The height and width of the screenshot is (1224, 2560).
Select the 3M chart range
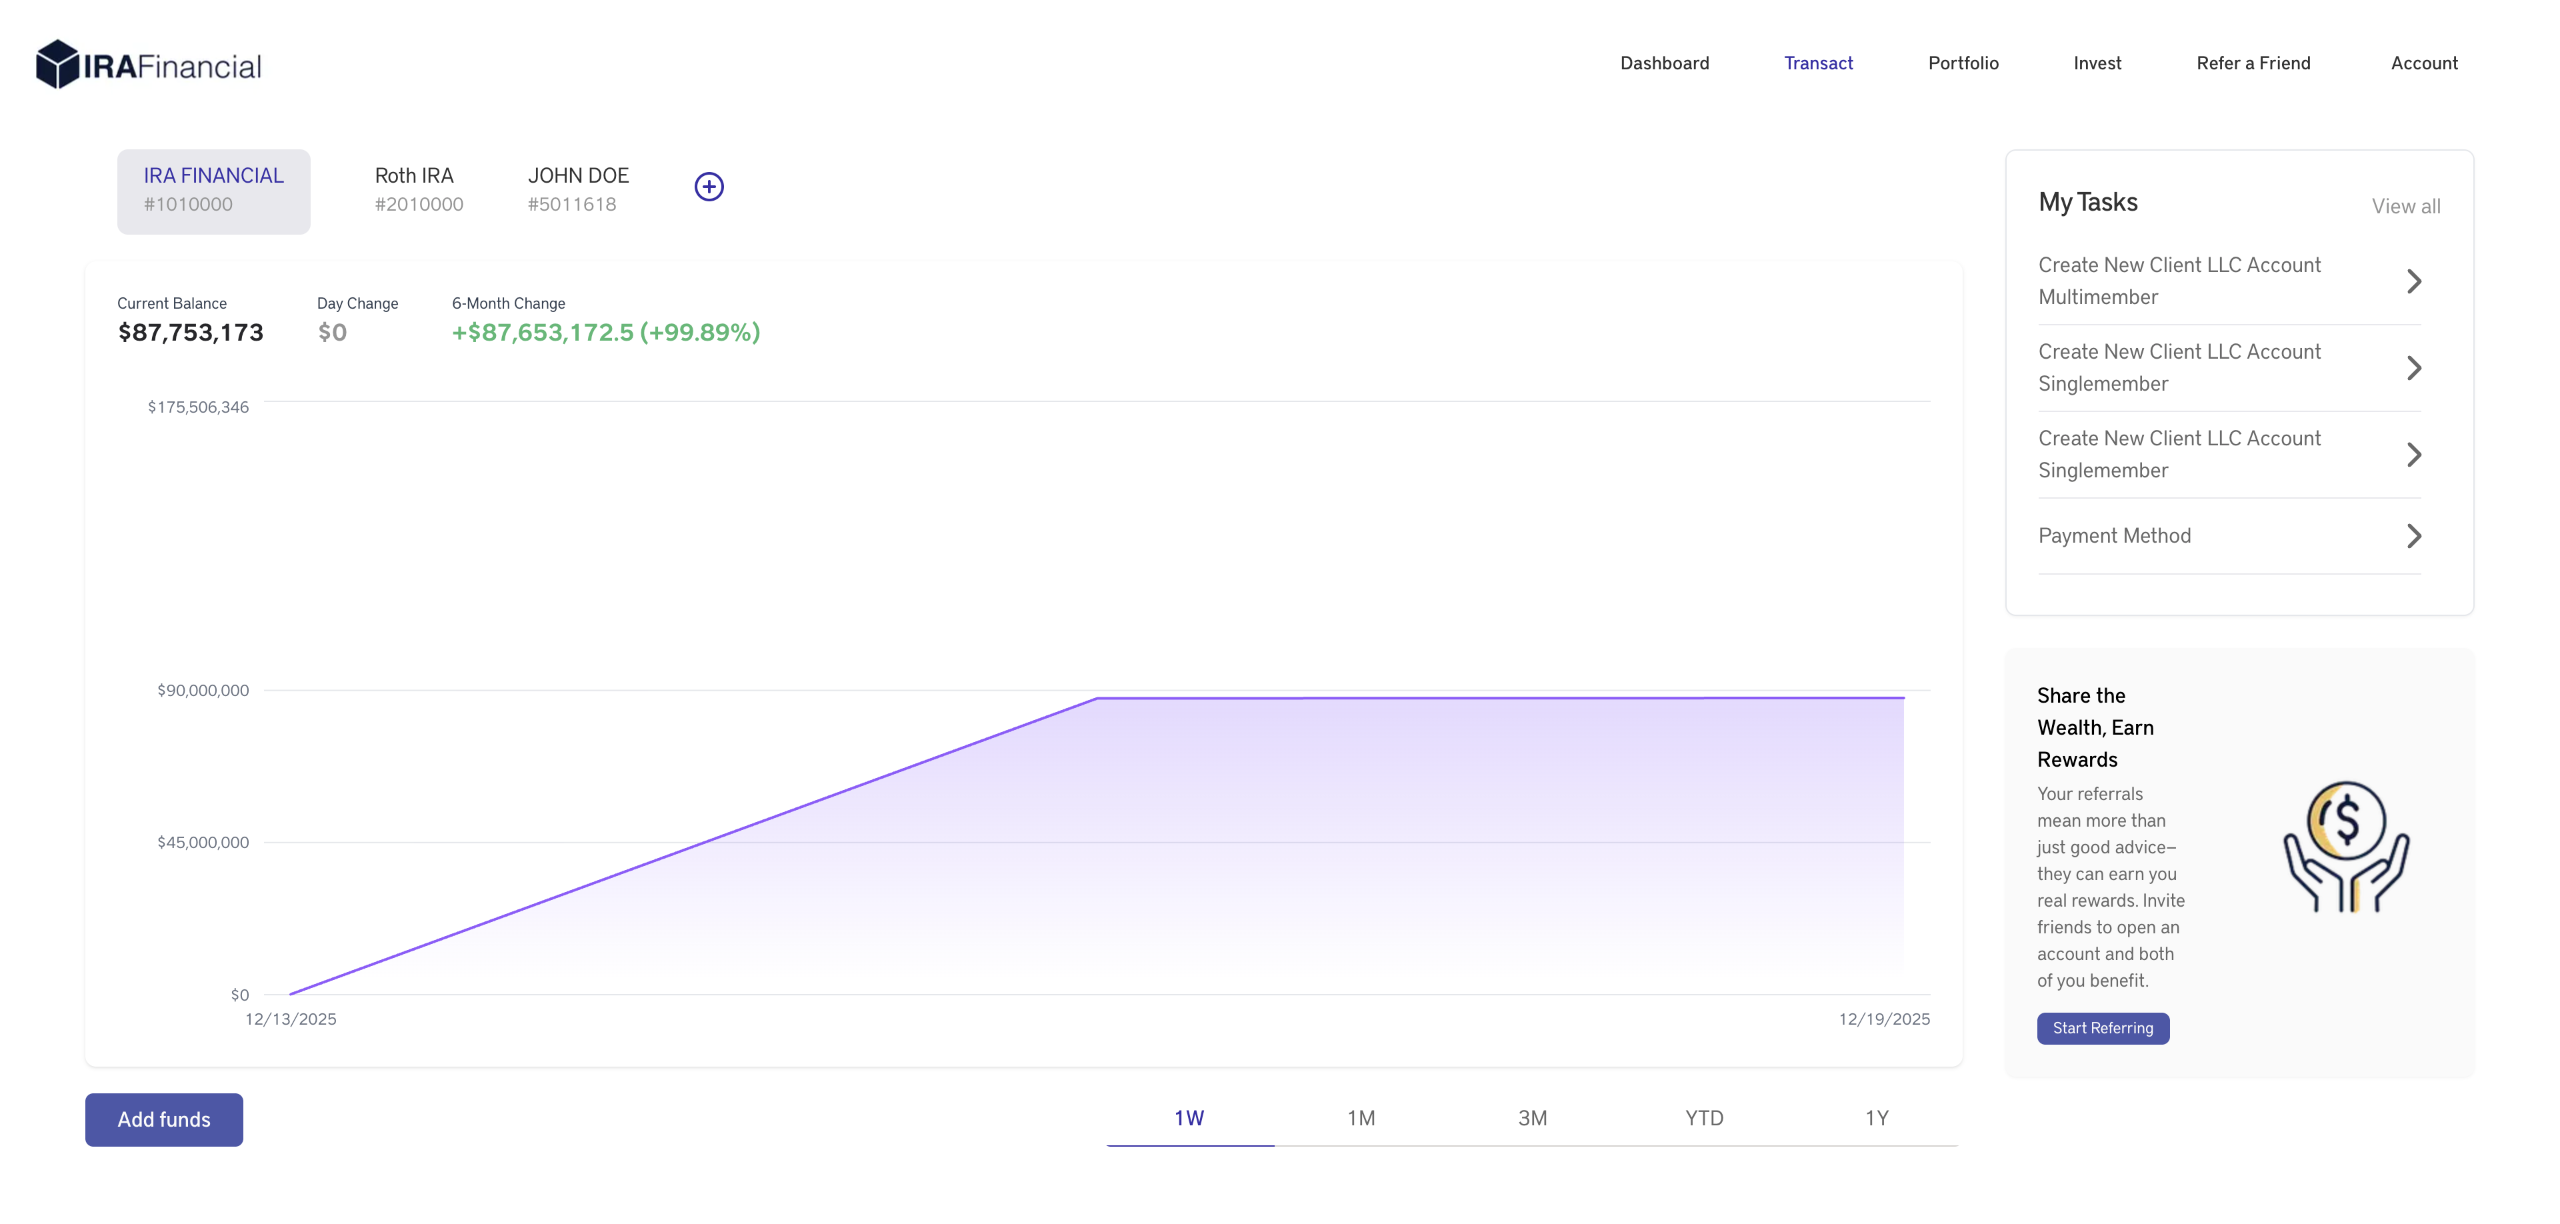coord(1532,1118)
